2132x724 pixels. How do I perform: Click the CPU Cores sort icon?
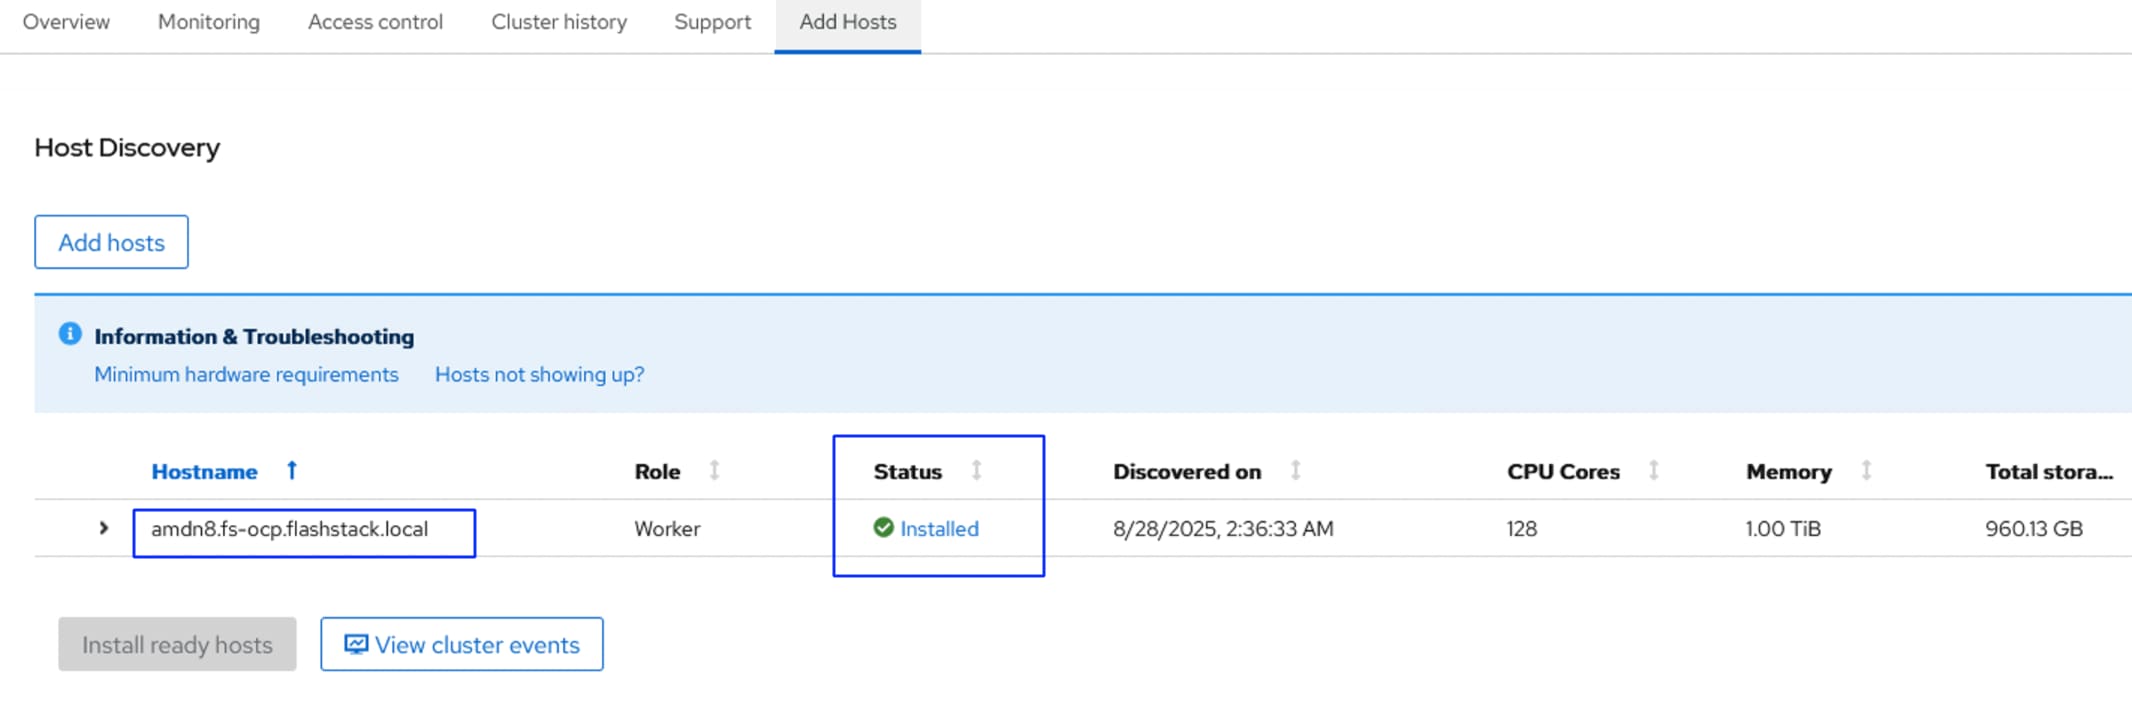1653,470
